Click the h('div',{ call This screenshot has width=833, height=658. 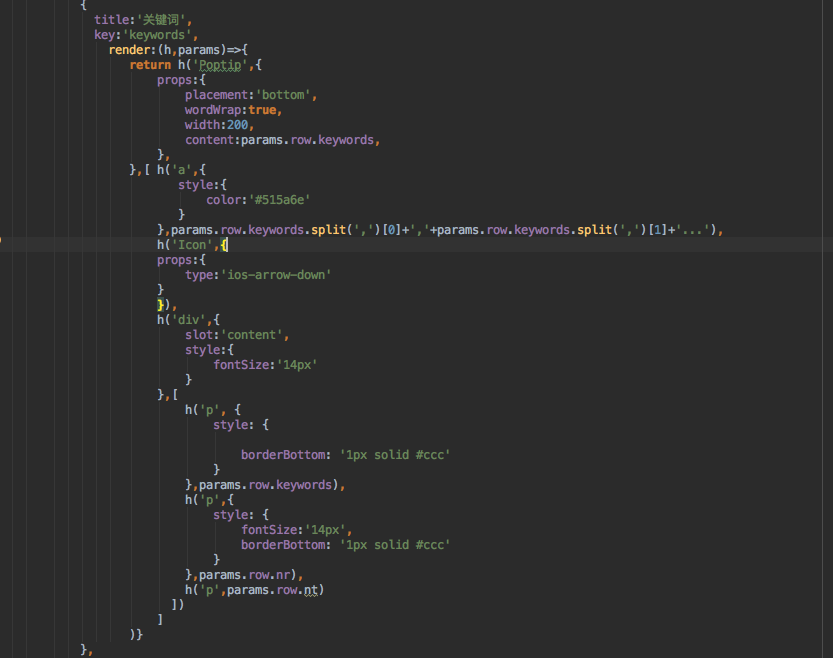pos(188,320)
